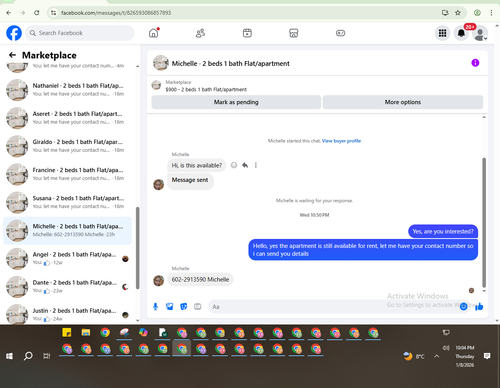Select Michelle's conversation in list
The image size is (500, 388).
tap(67, 230)
